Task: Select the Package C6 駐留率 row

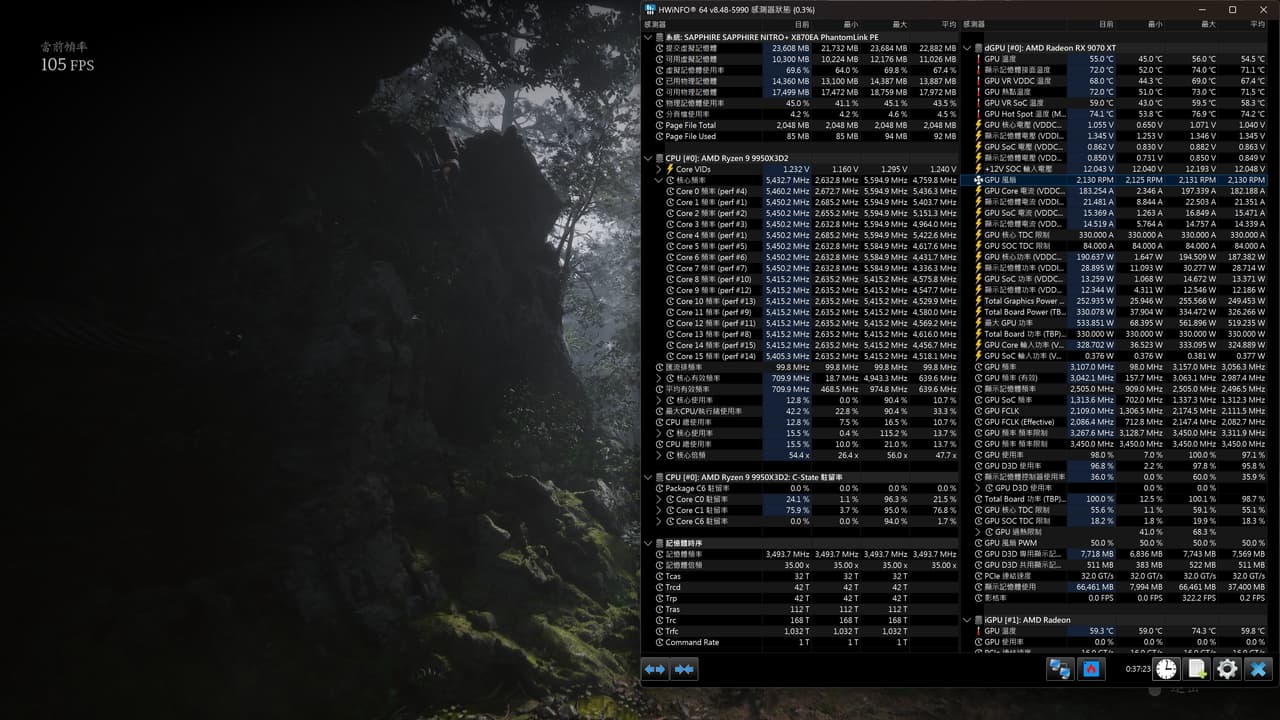Action: [800, 488]
